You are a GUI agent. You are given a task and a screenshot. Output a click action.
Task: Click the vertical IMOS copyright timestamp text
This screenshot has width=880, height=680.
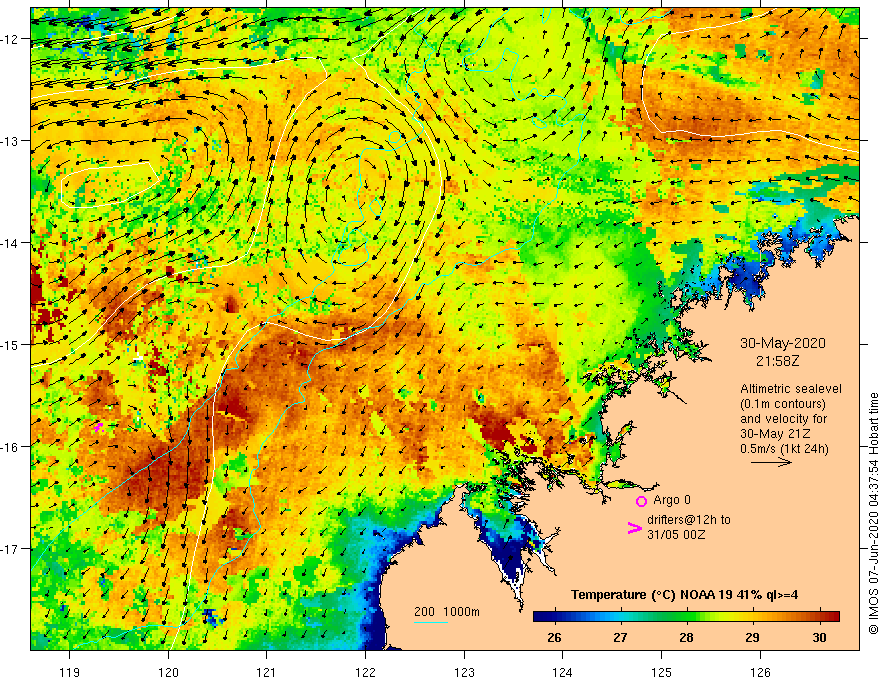point(873,513)
